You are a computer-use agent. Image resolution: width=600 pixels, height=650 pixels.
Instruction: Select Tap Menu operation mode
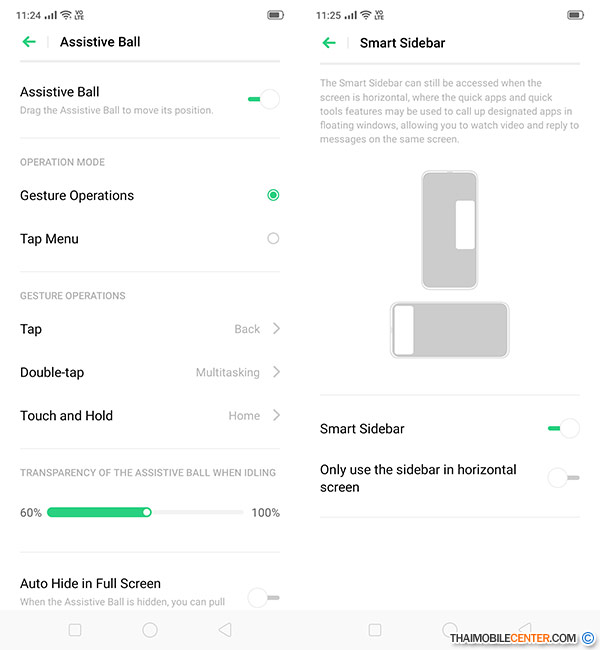[x=273, y=238]
